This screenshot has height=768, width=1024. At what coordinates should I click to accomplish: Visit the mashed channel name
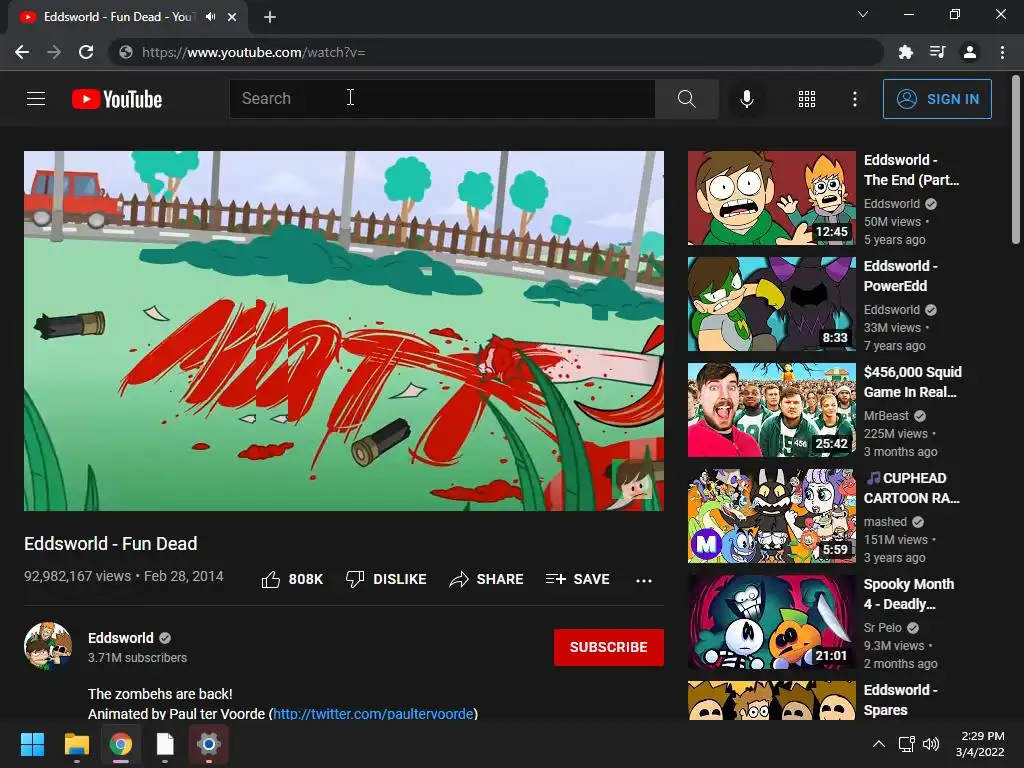pos(885,522)
